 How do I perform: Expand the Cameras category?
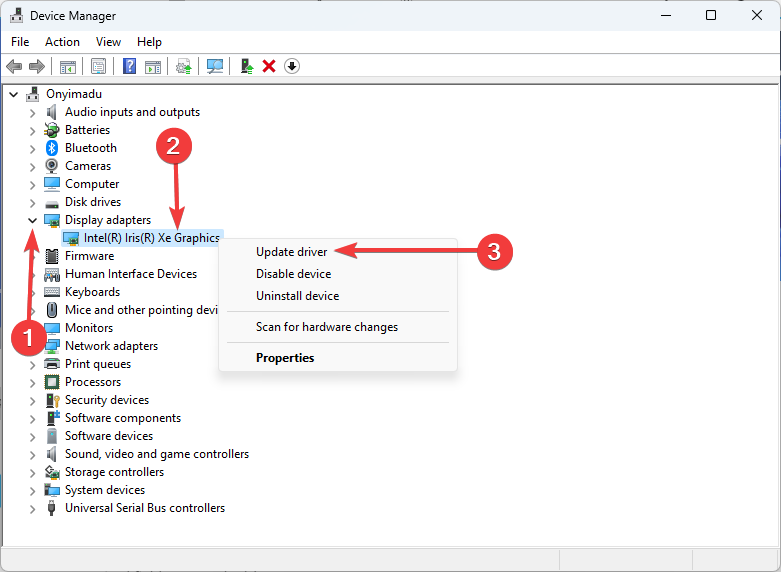point(32,167)
